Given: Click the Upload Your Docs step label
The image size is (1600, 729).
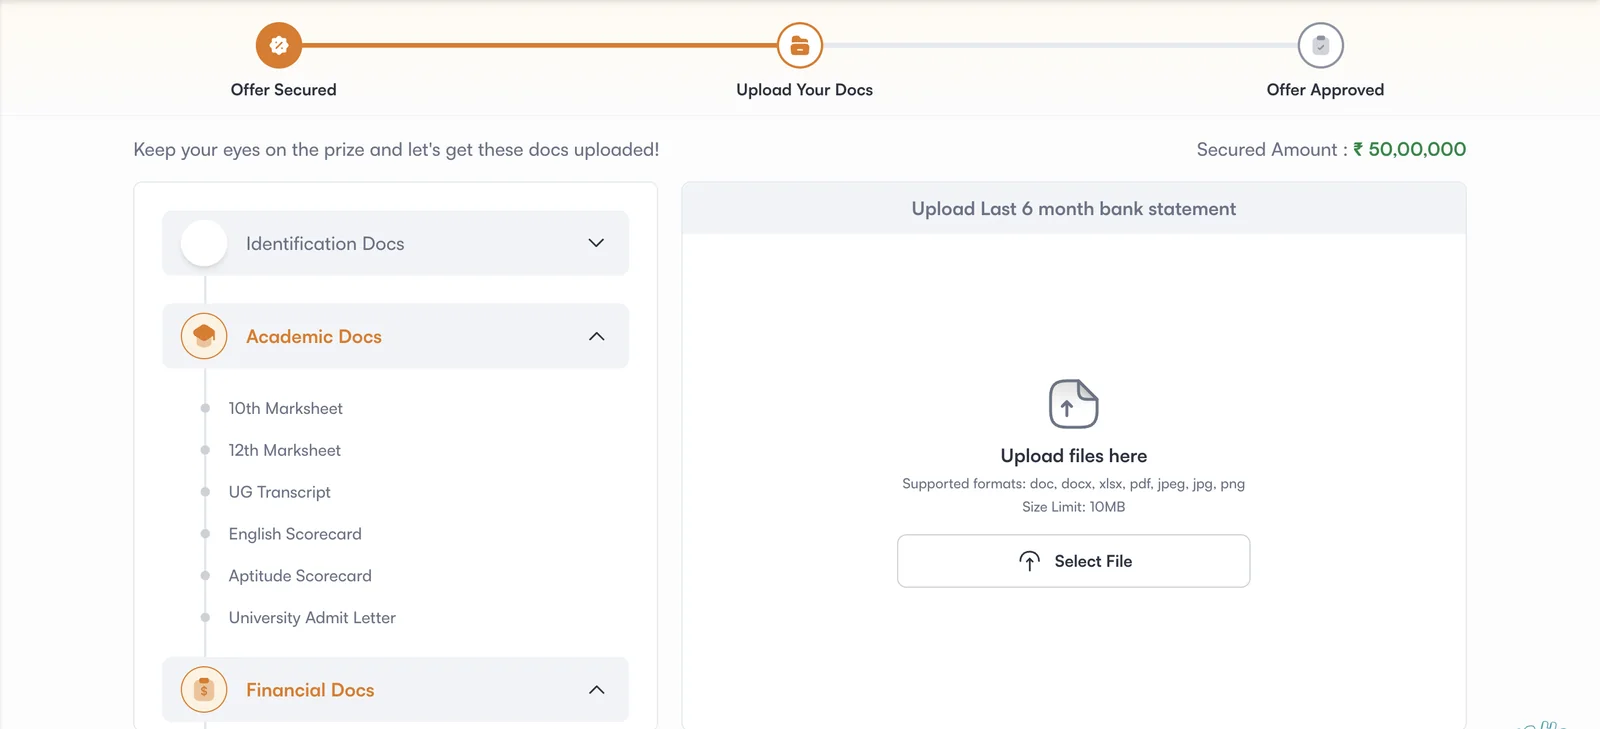Looking at the screenshot, I should pyautogui.click(x=804, y=90).
